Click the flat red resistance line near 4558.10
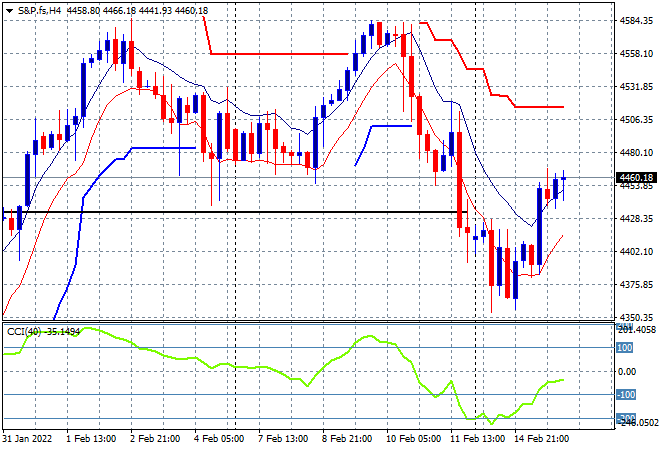 click(x=279, y=54)
